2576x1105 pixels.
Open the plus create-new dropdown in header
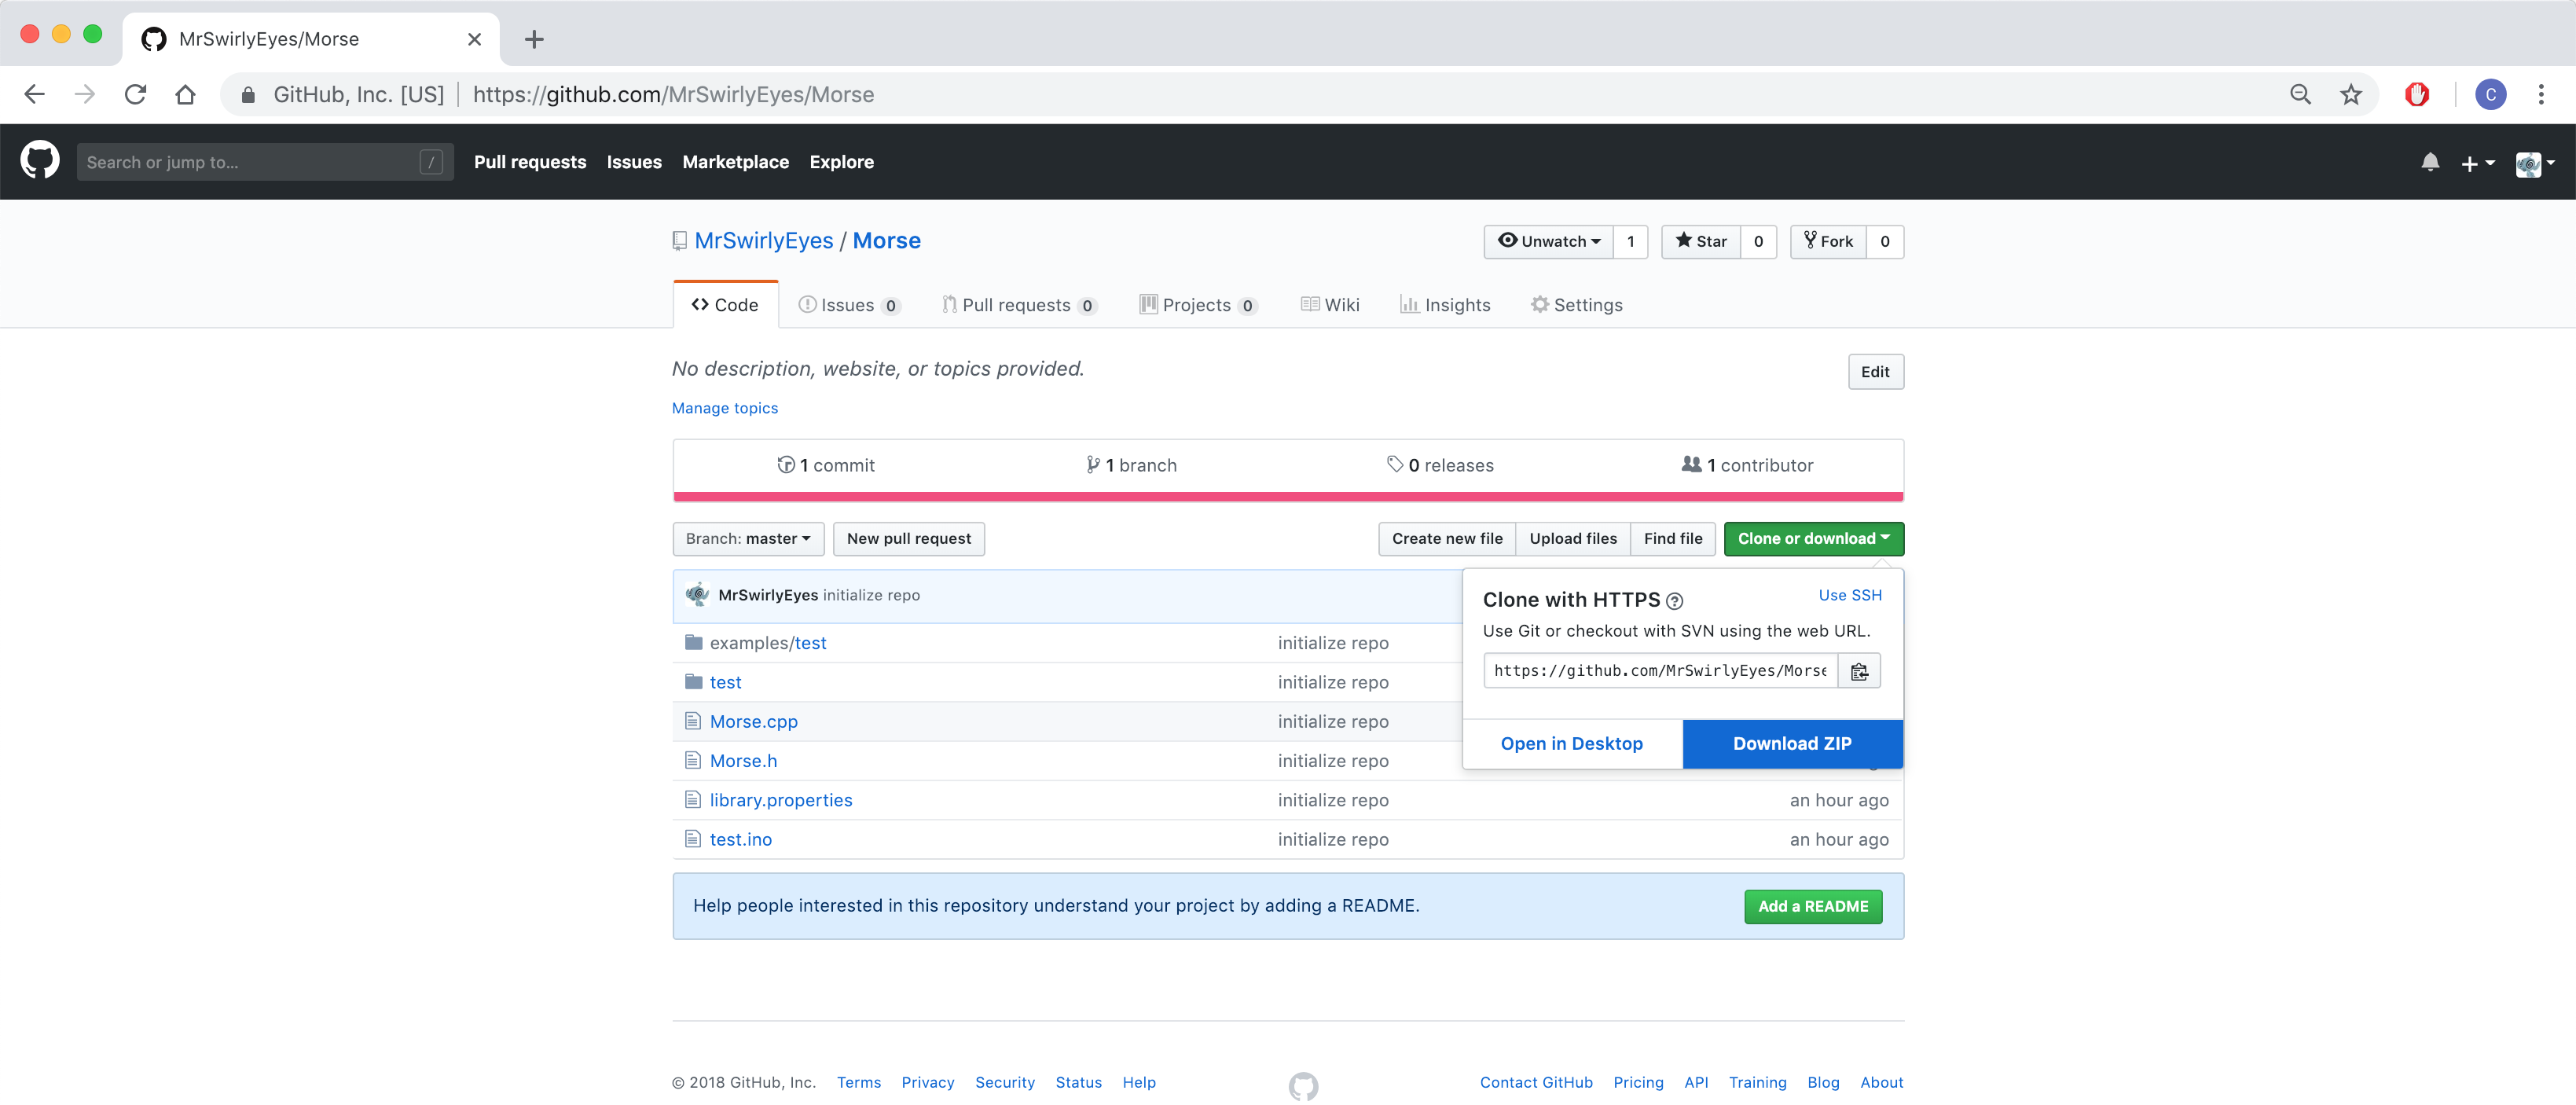[x=2477, y=162]
